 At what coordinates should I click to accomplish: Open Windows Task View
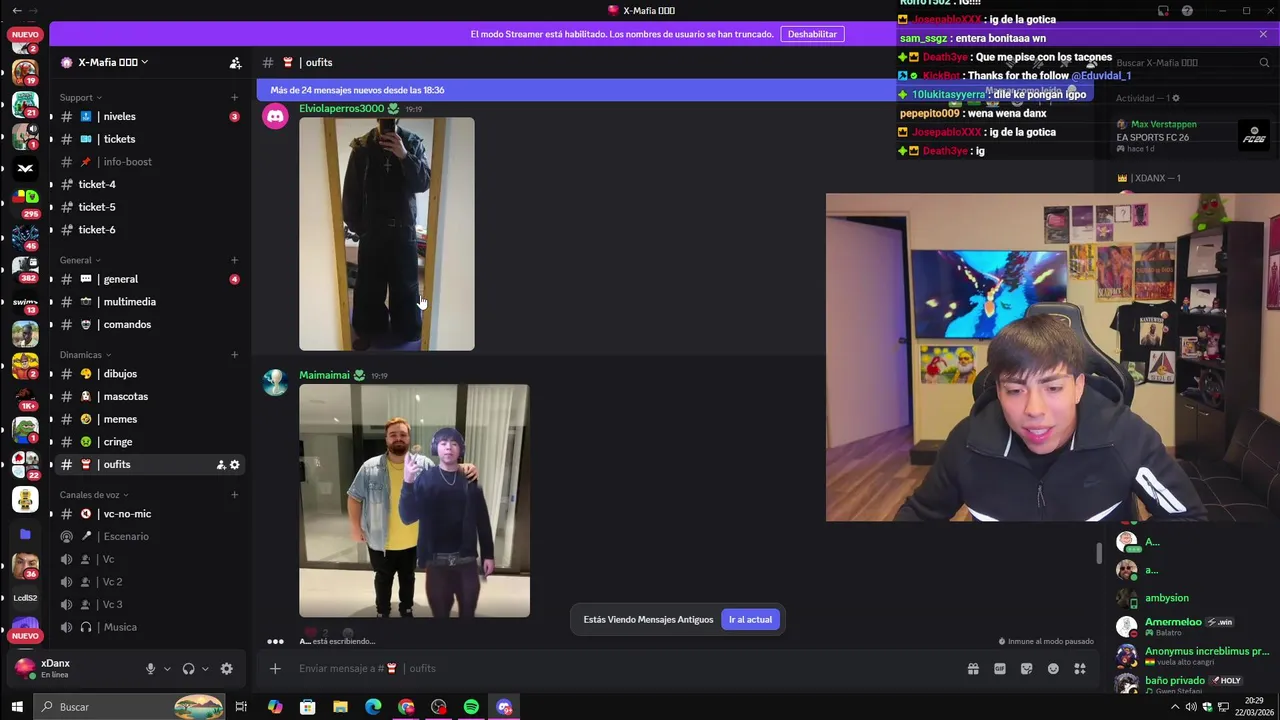(x=241, y=707)
